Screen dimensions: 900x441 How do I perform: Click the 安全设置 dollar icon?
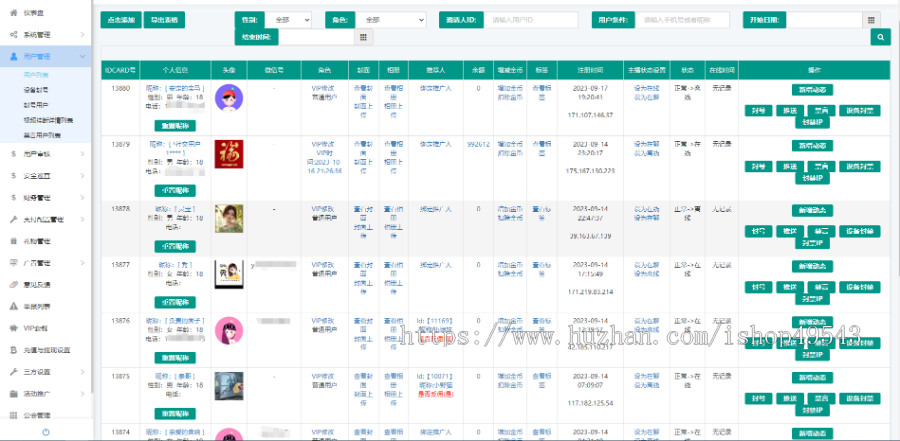[13, 176]
